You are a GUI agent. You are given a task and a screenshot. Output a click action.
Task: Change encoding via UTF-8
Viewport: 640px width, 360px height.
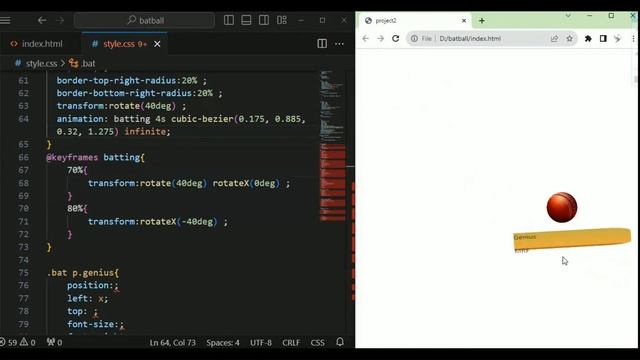[x=261, y=342]
